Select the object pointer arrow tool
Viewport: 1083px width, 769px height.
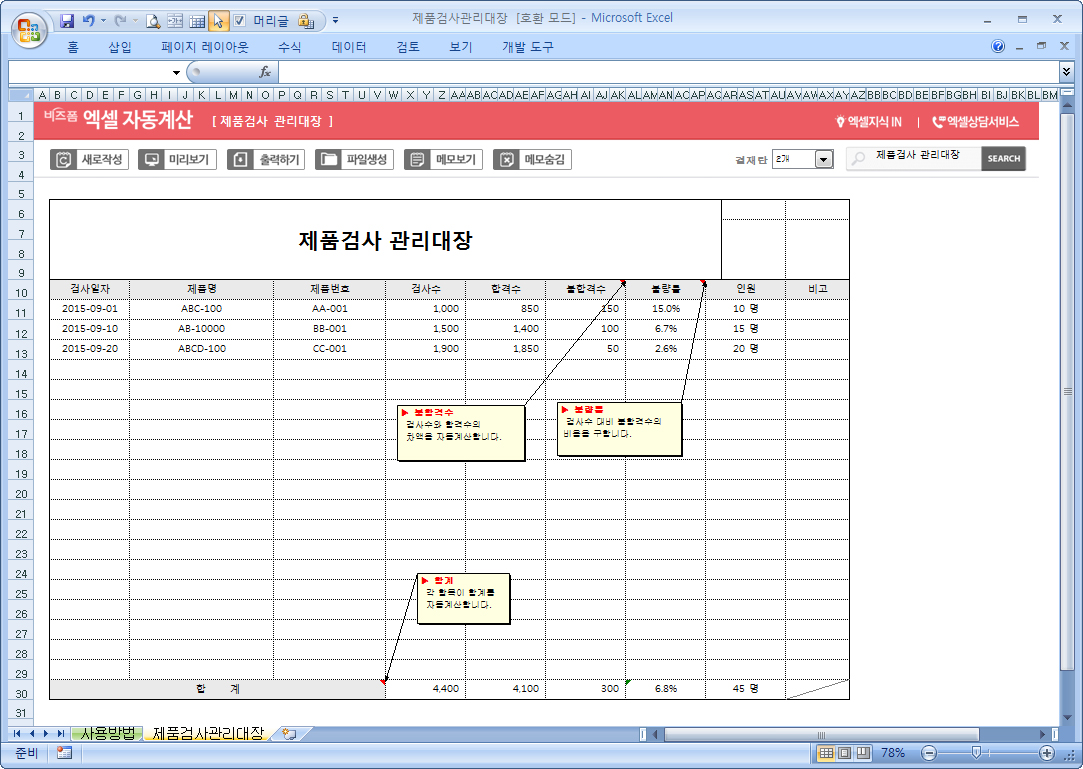pos(218,21)
